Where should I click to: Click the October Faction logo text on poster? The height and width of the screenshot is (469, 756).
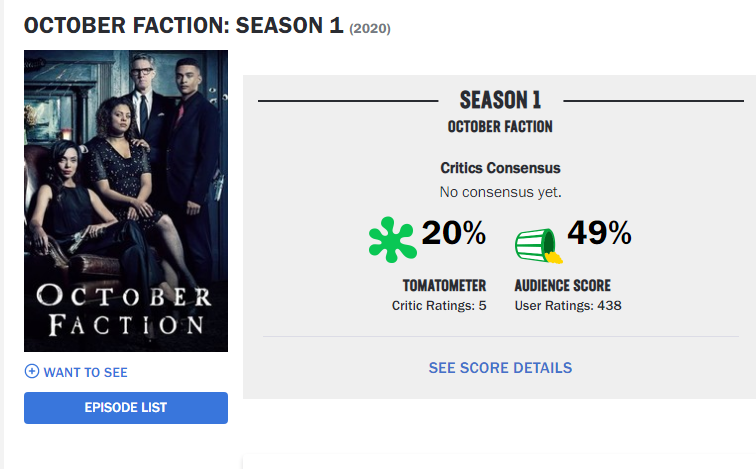[x=124, y=310]
